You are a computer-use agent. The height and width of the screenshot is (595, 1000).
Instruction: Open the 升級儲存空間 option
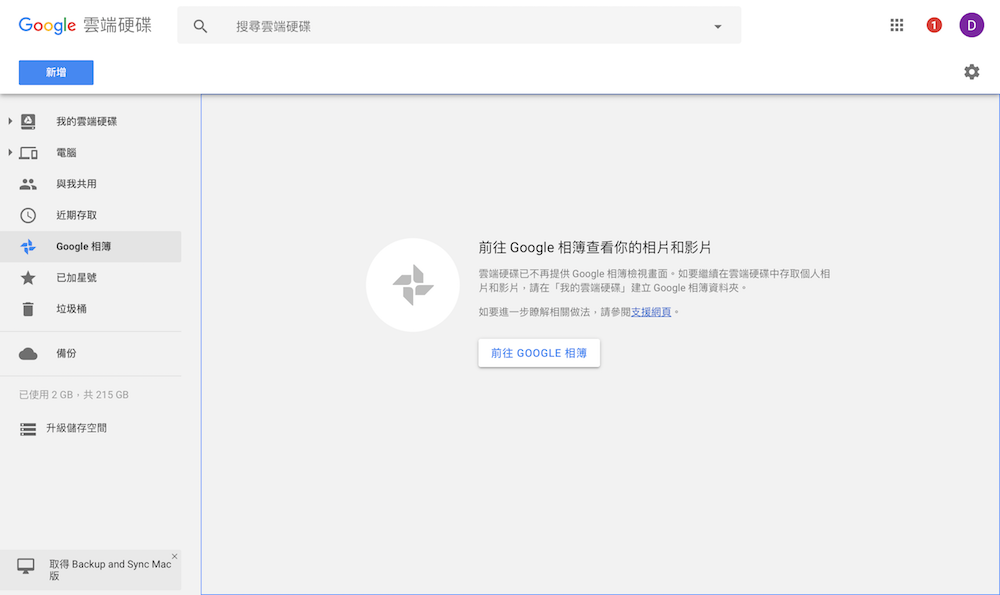click(x=76, y=428)
